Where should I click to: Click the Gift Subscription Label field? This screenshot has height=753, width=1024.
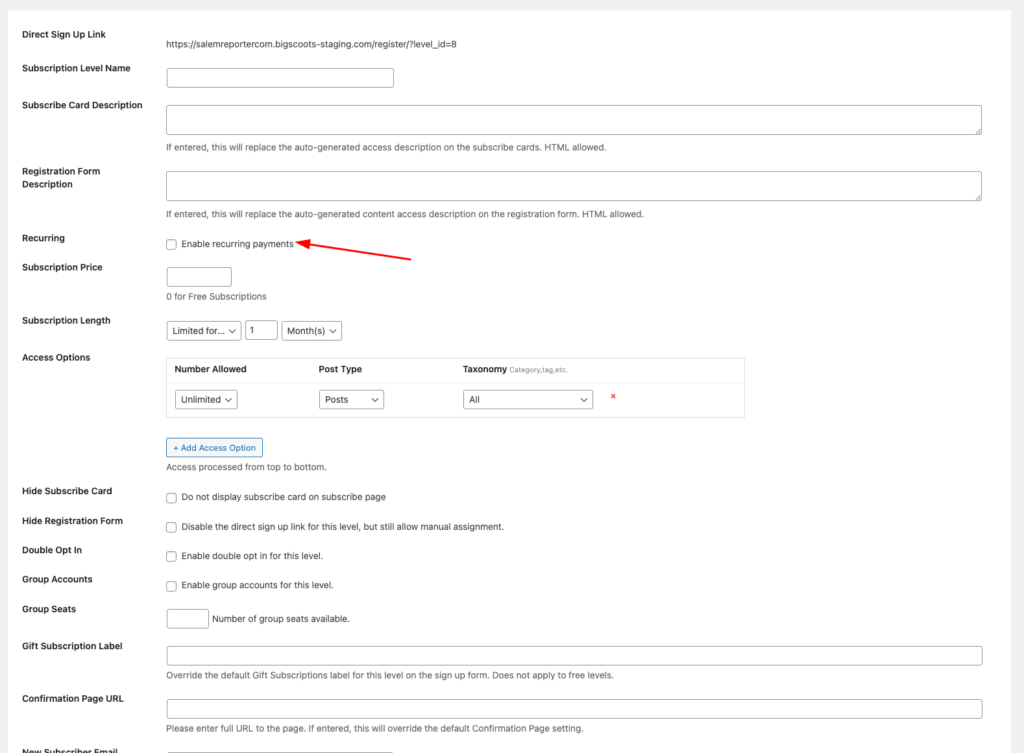coord(574,656)
